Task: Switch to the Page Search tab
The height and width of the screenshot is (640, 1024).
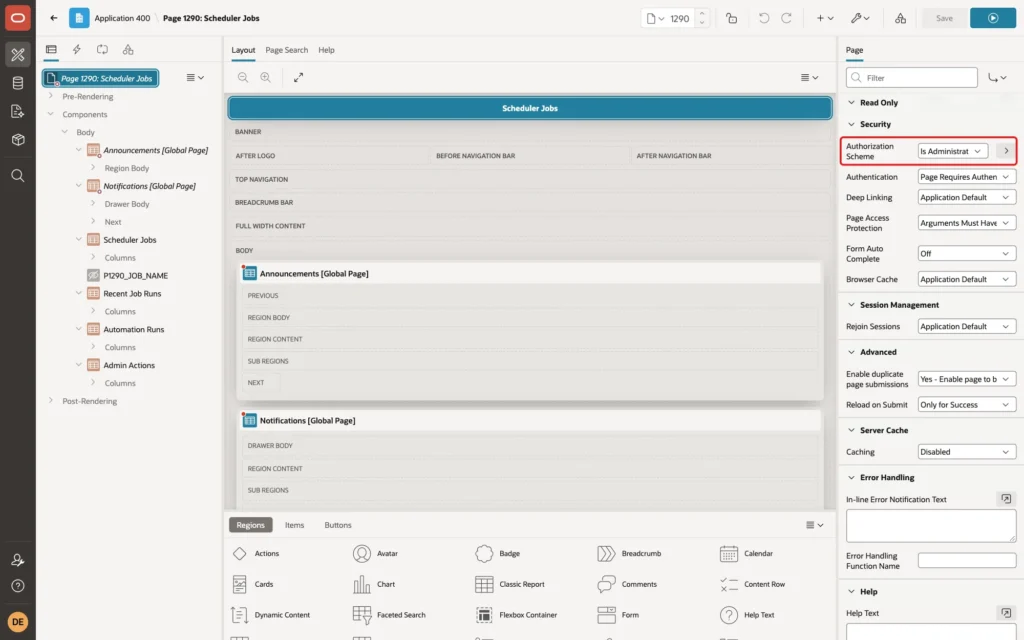Action: click(286, 50)
